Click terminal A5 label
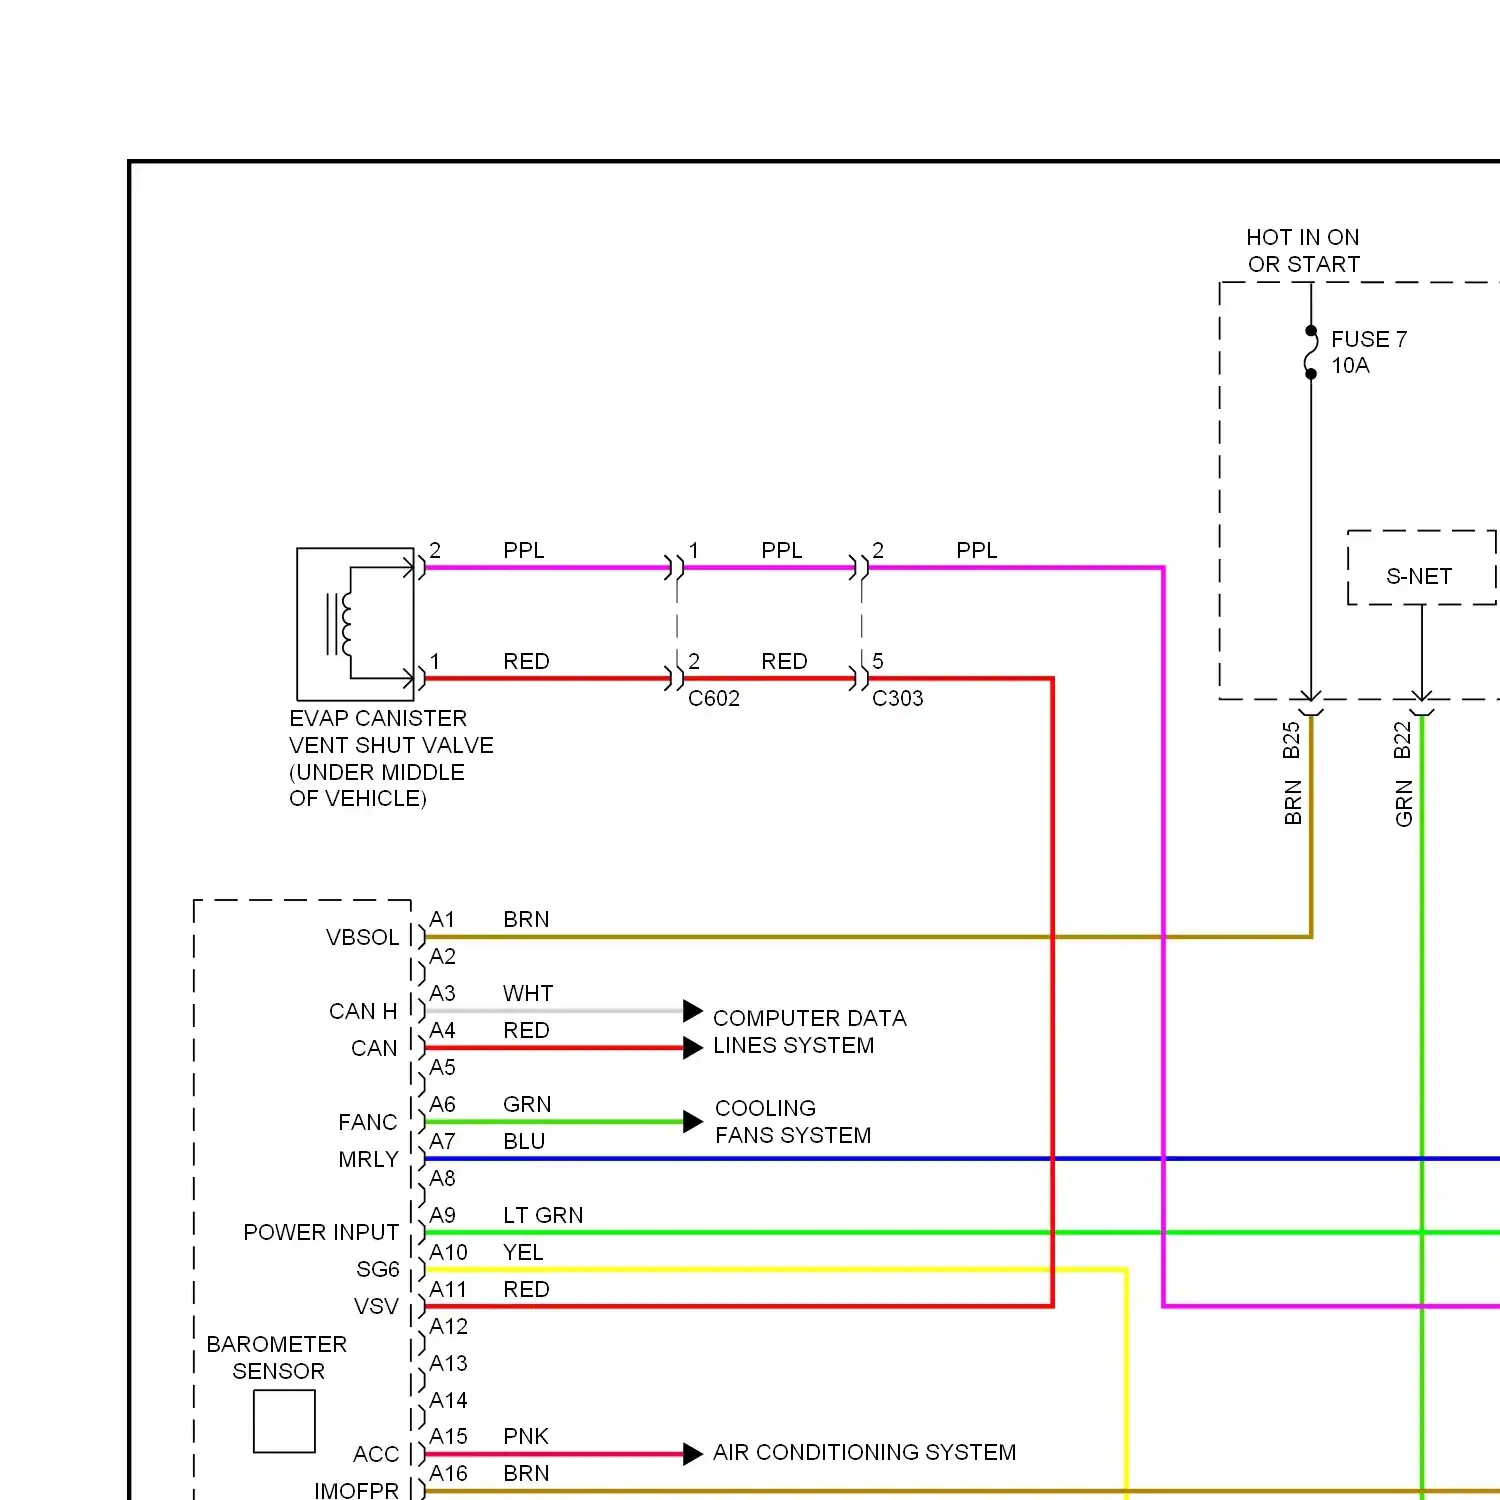1500x1500 pixels. click(442, 1068)
